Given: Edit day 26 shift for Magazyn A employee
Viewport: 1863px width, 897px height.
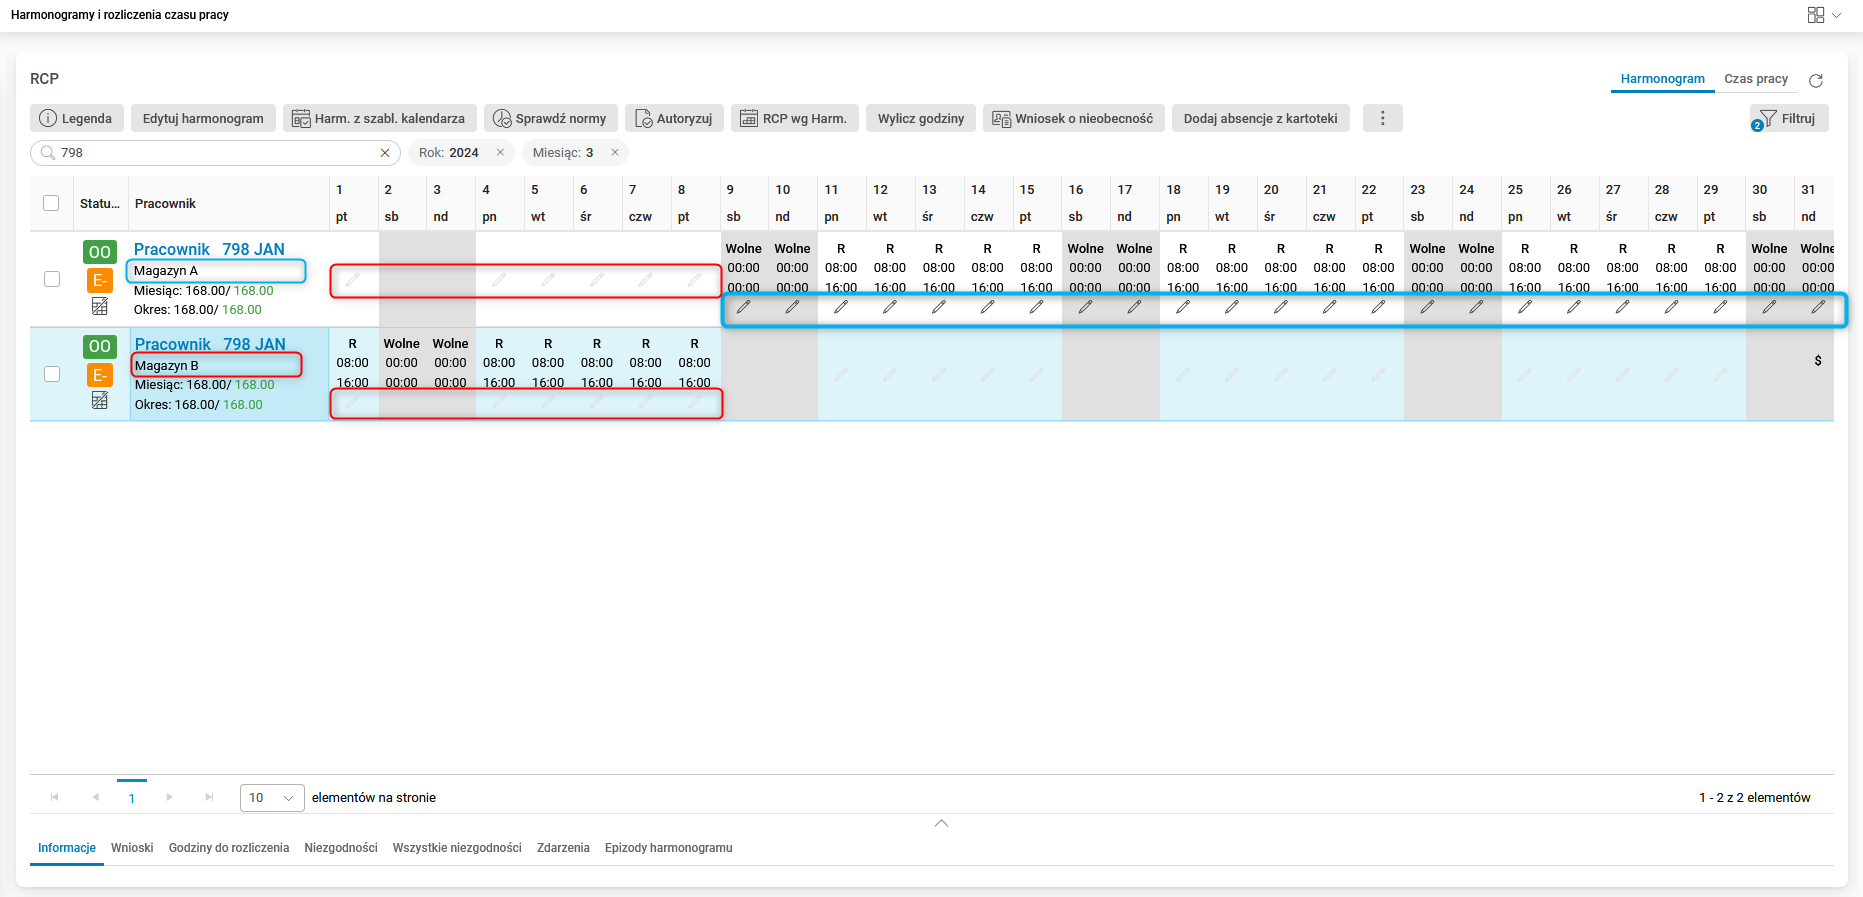Looking at the screenshot, I should (1574, 308).
